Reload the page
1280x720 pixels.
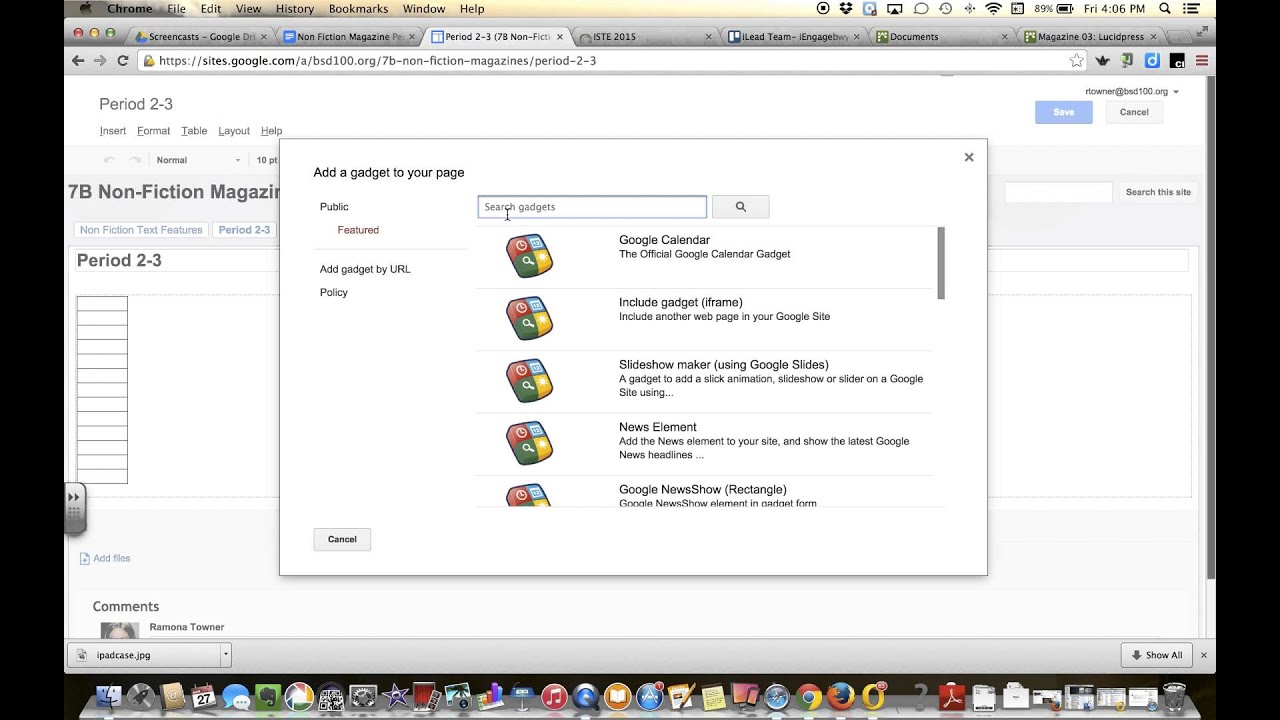[123, 60]
